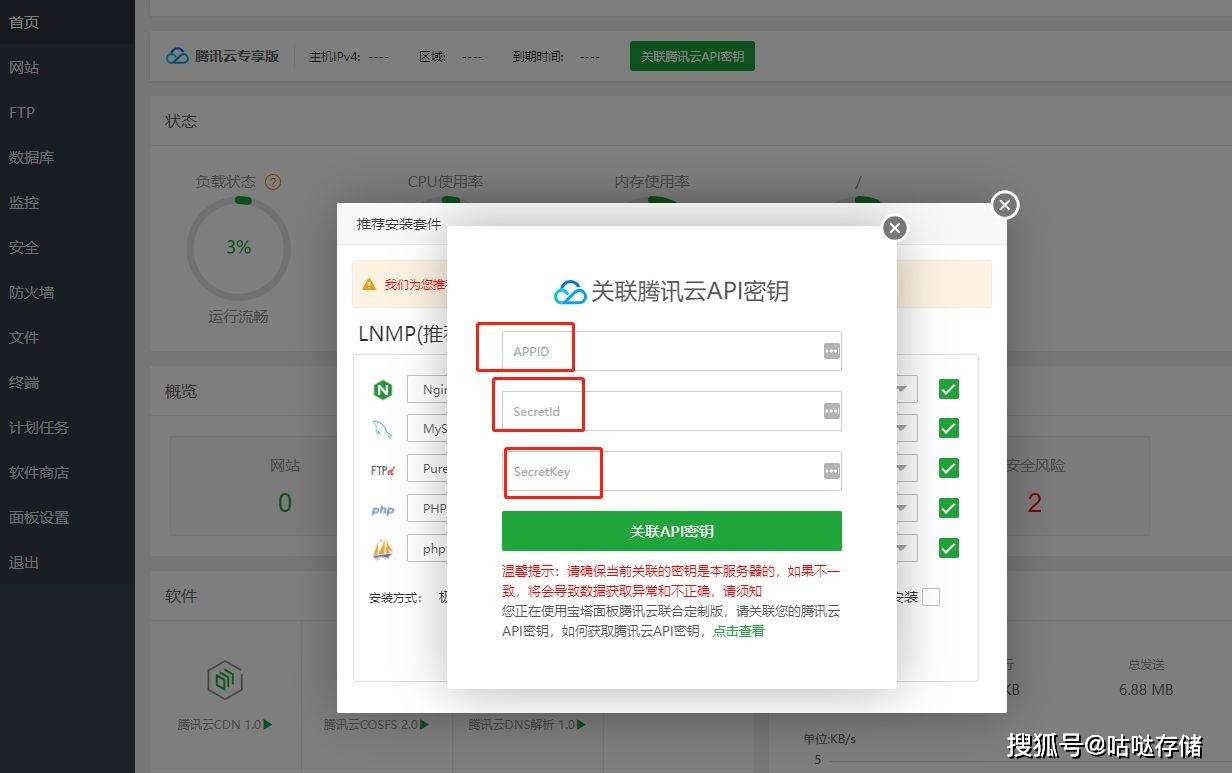Click the php icon in the LNMP list

coord(382,509)
